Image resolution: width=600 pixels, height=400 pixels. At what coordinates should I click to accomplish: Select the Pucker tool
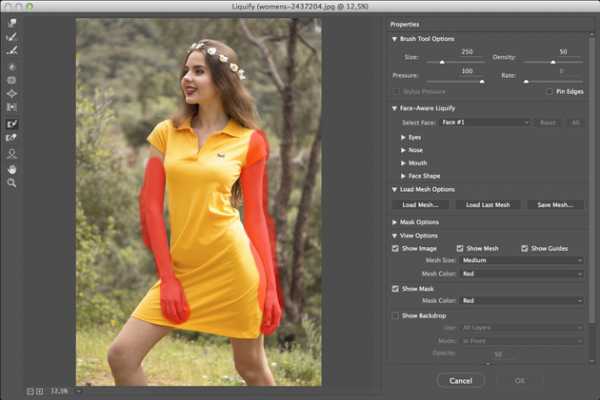pyautogui.click(x=12, y=79)
